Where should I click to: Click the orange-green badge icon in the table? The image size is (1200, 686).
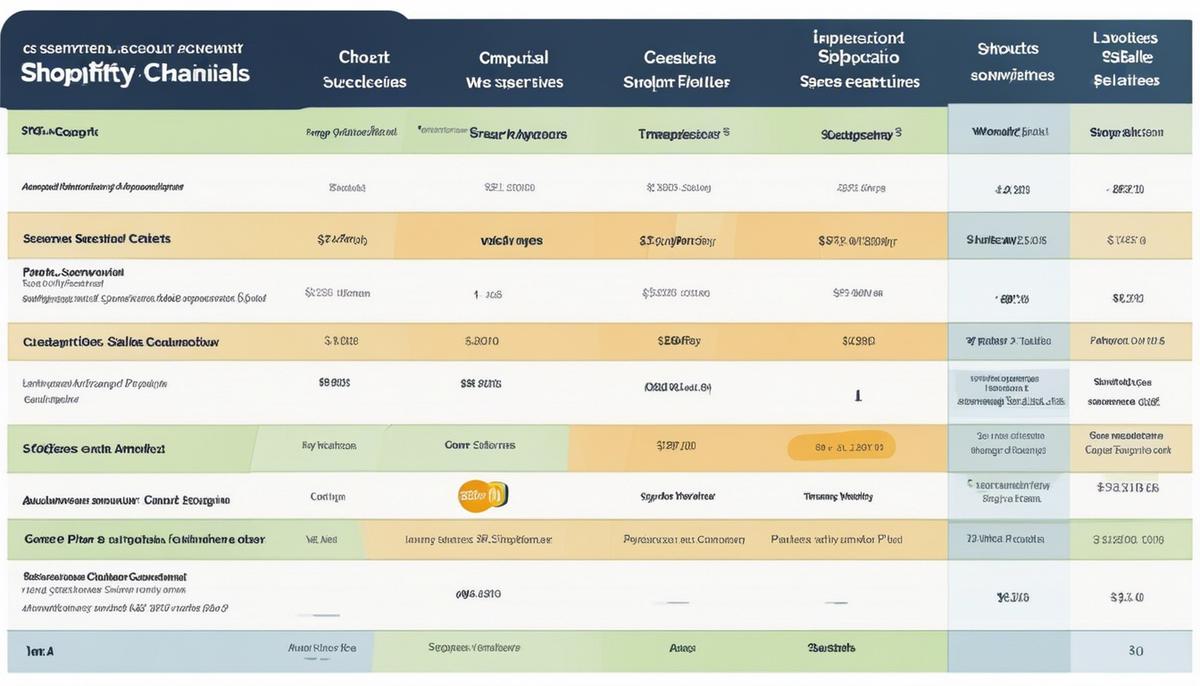click(483, 493)
